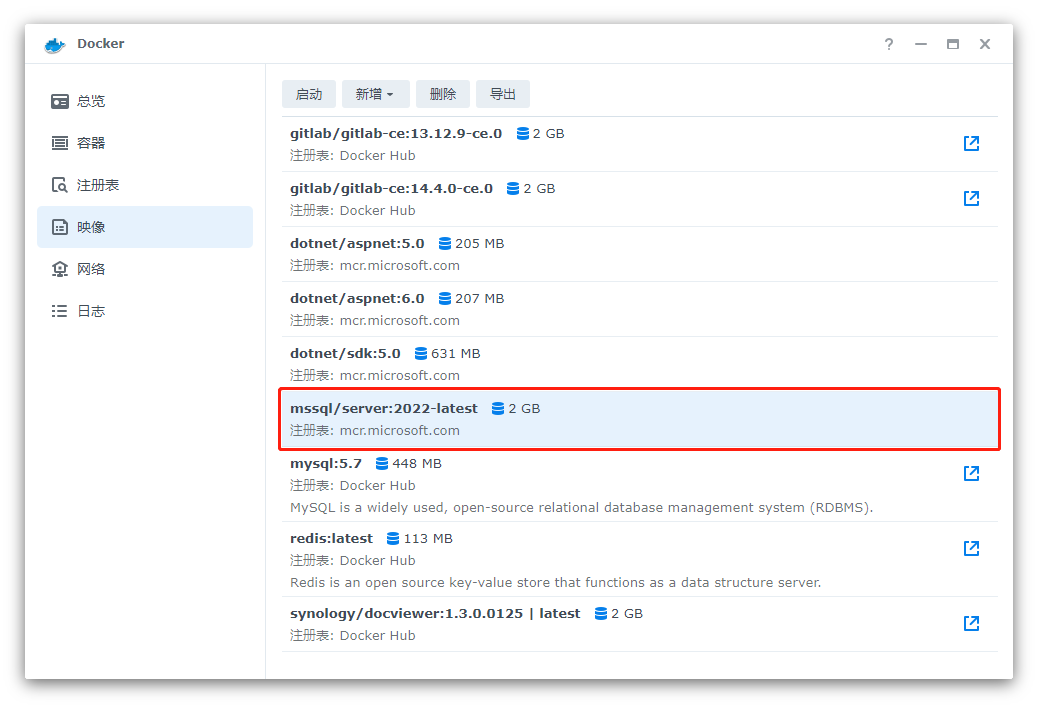1051x713 pixels.
Task: Maximize the Docker window
Action: pos(952,44)
